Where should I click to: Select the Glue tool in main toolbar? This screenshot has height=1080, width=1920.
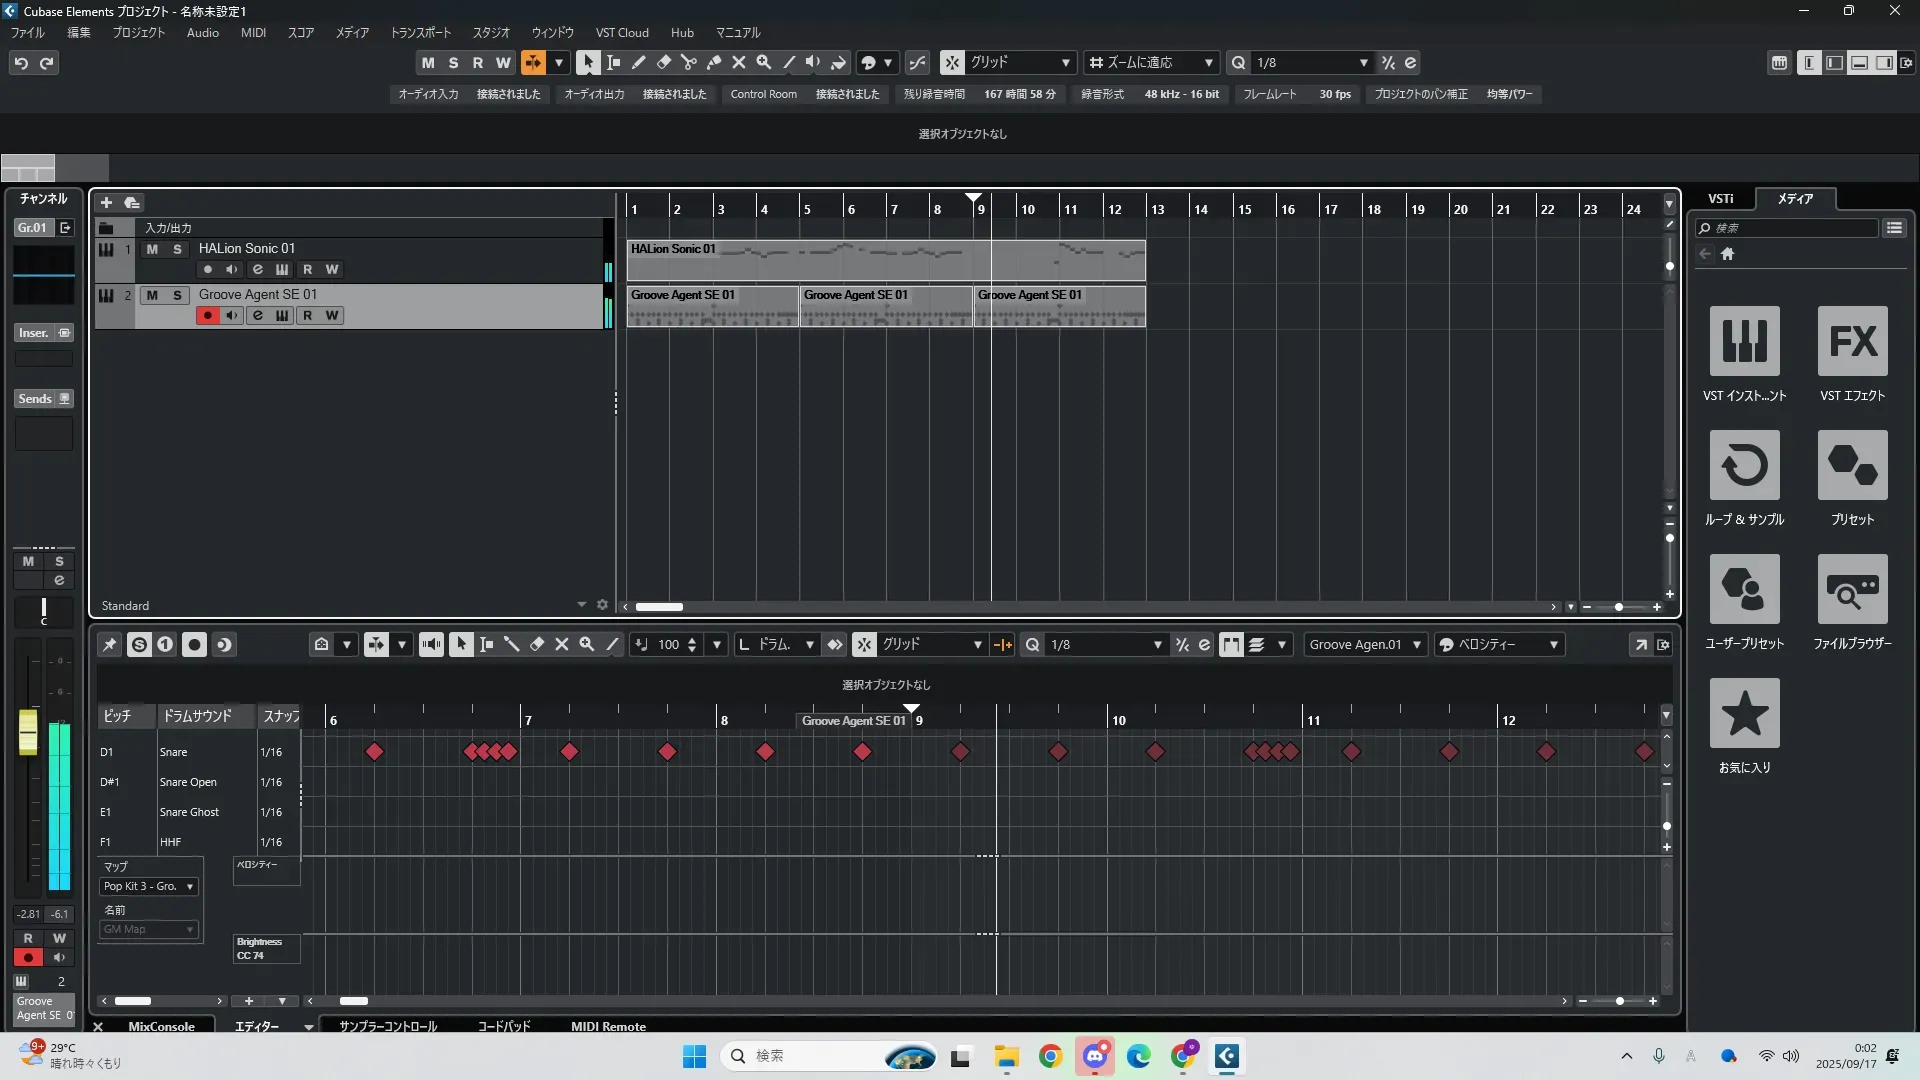[x=713, y=62]
